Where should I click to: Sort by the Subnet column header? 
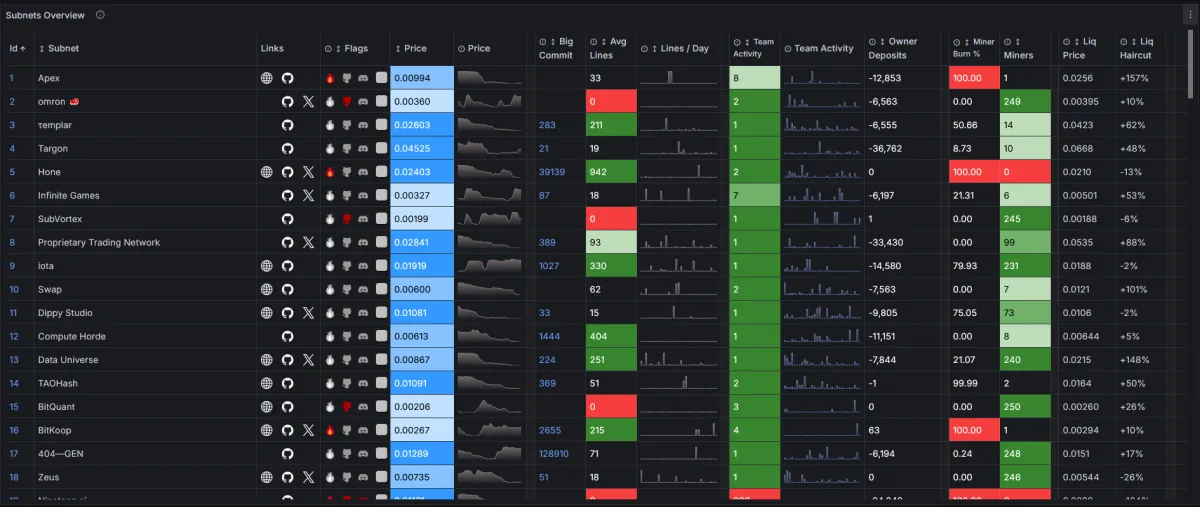(x=59, y=48)
